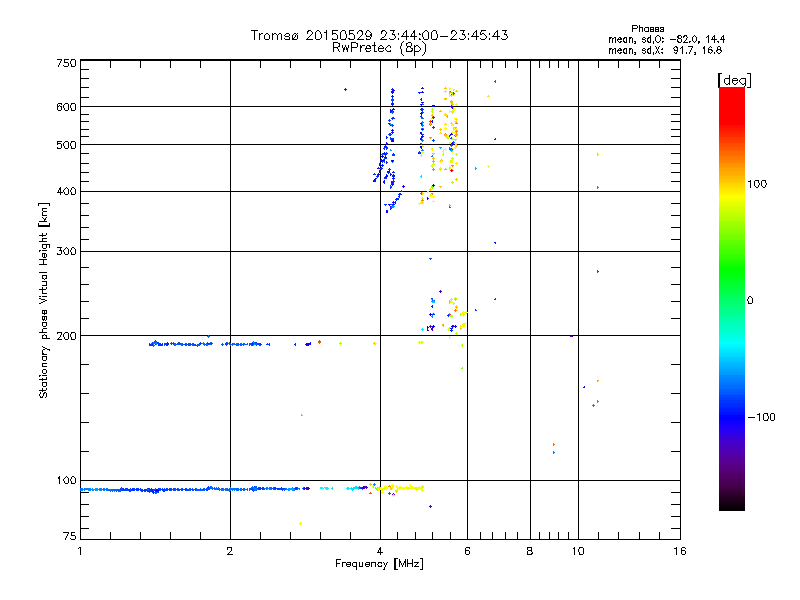Viewport: 800px width, 600px height.
Task: Click the '16' x-axis tick label
Action: (680, 551)
